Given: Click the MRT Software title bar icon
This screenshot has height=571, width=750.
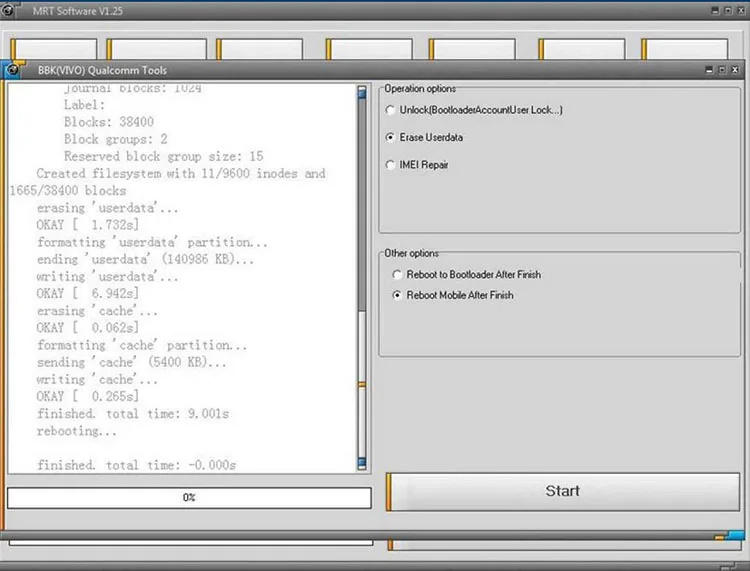Looking at the screenshot, I should [x=7, y=10].
